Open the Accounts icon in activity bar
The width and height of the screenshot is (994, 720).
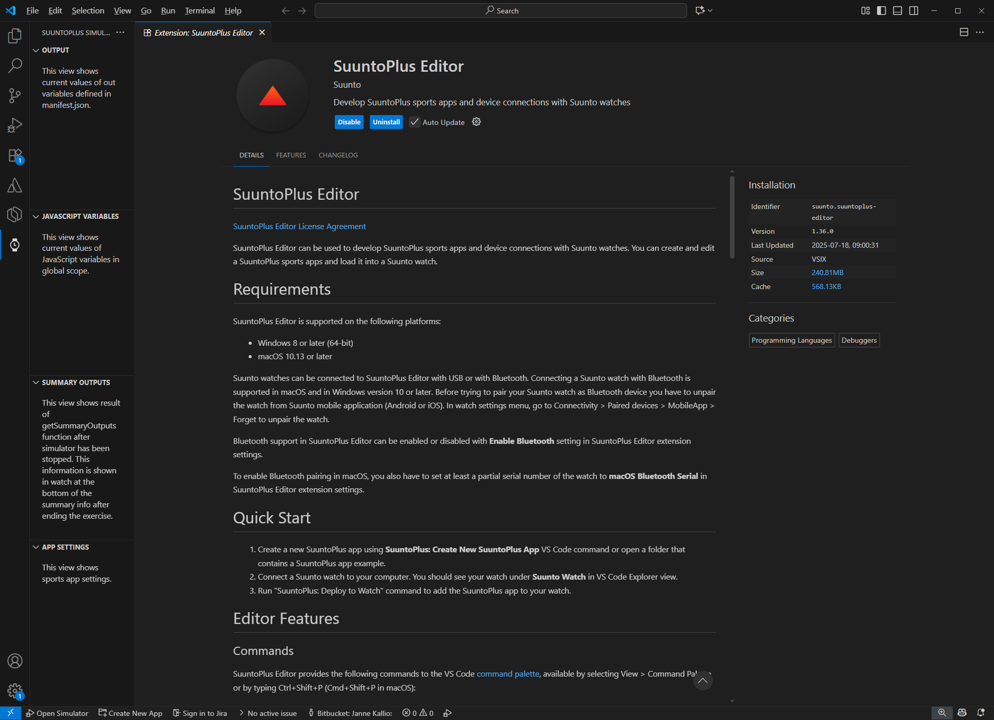(15, 661)
